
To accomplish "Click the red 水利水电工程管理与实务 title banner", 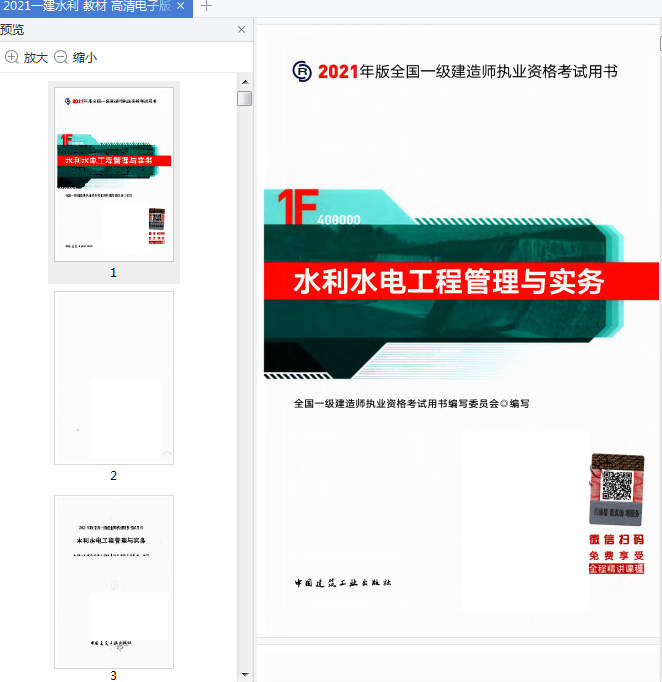I will tap(461, 281).
